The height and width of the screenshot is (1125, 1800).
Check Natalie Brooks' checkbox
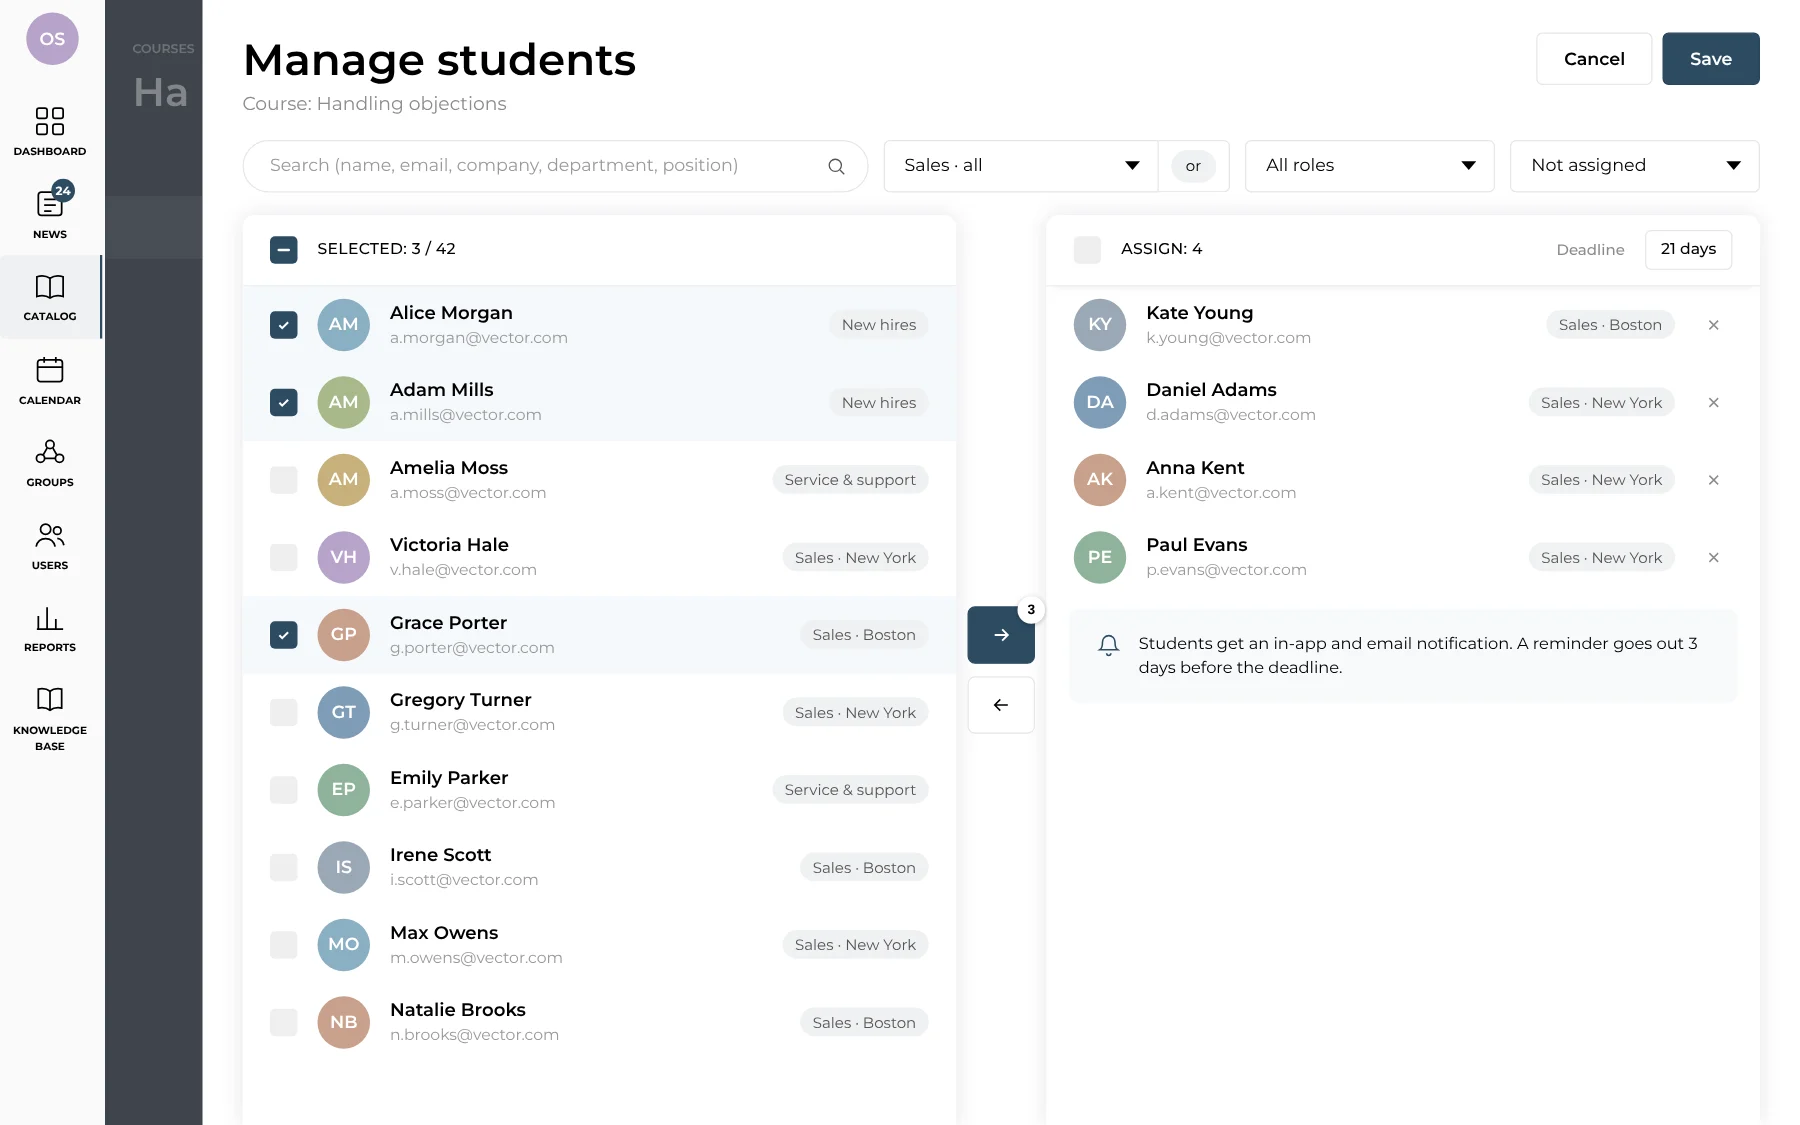pyautogui.click(x=284, y=1023)
